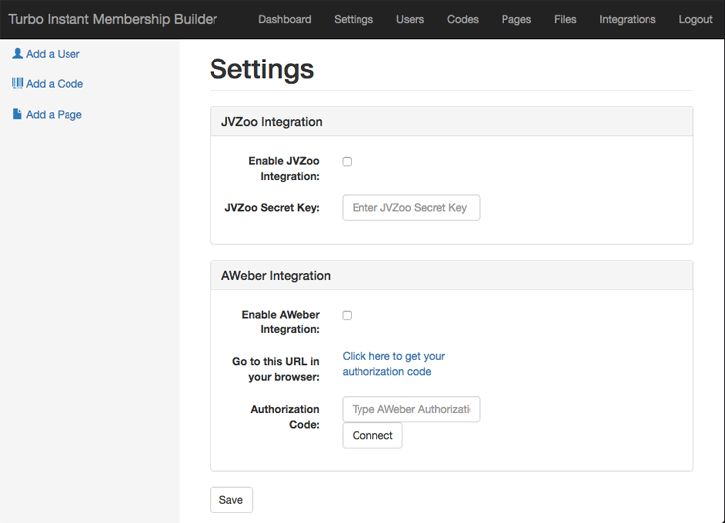This screenshot has height=523, width=725.
Task: Click the page icon beside Add a Page
Action: tap(17, 114)
